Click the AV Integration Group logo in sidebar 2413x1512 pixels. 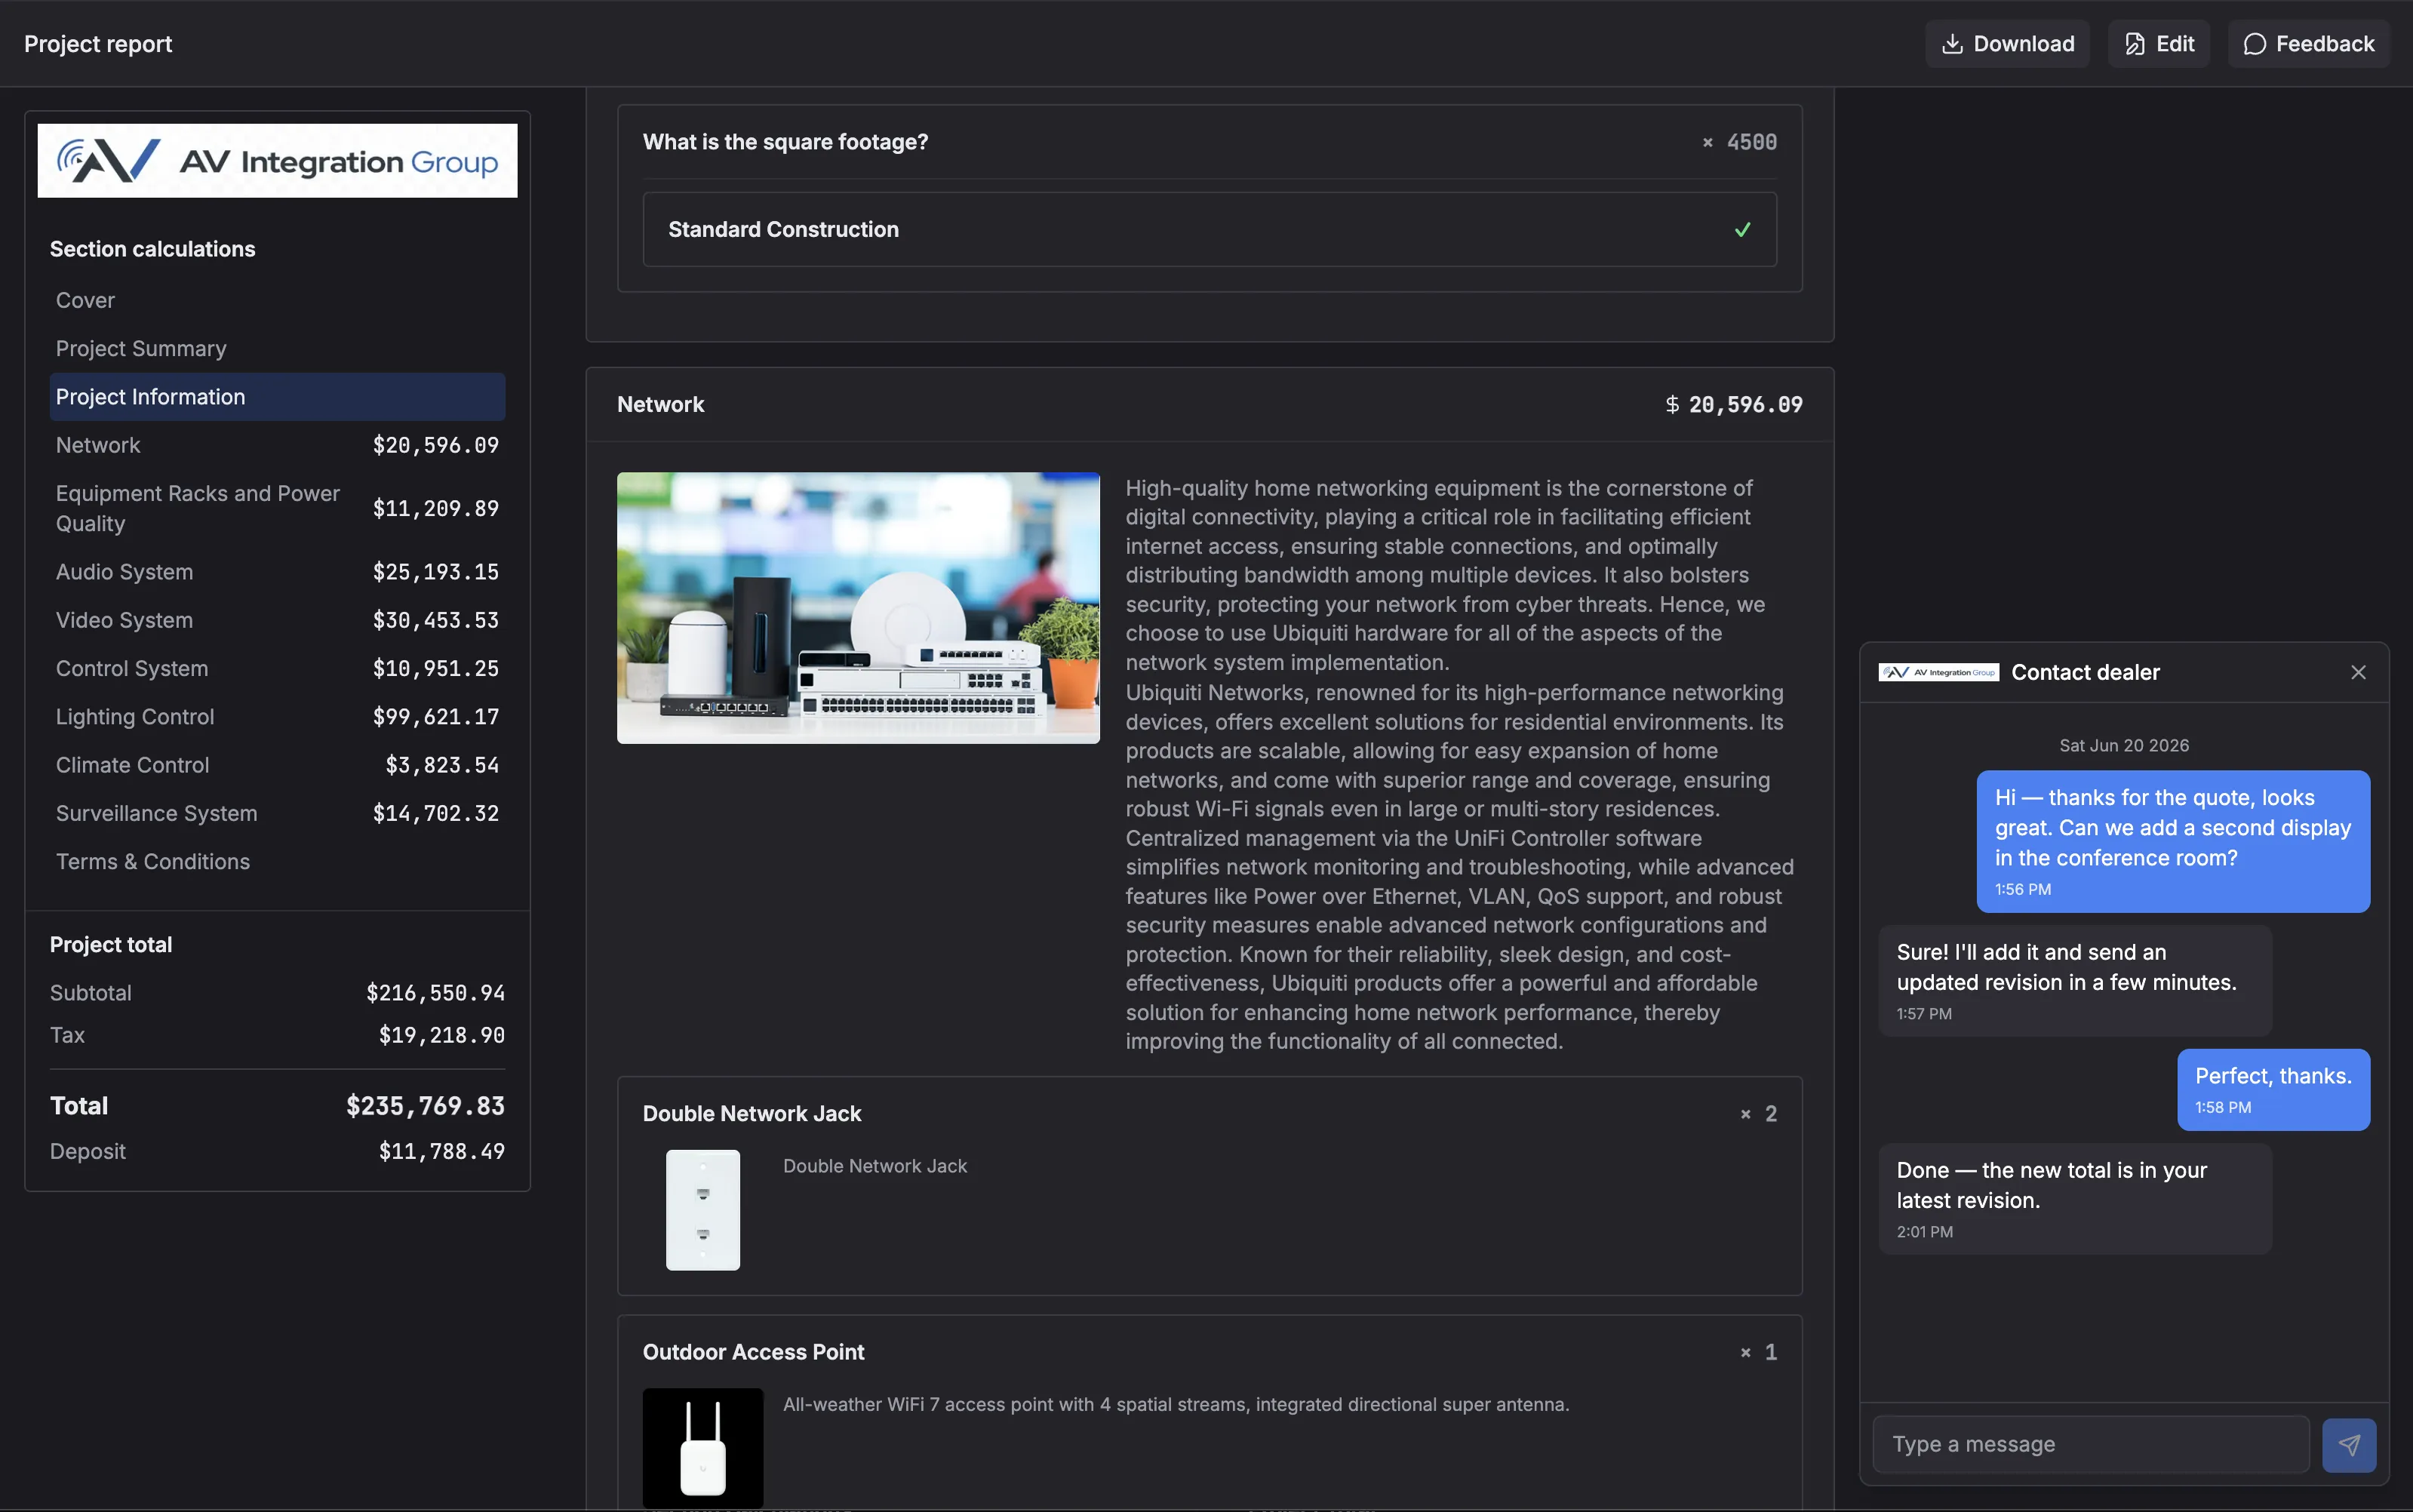(x=277, y=161)
